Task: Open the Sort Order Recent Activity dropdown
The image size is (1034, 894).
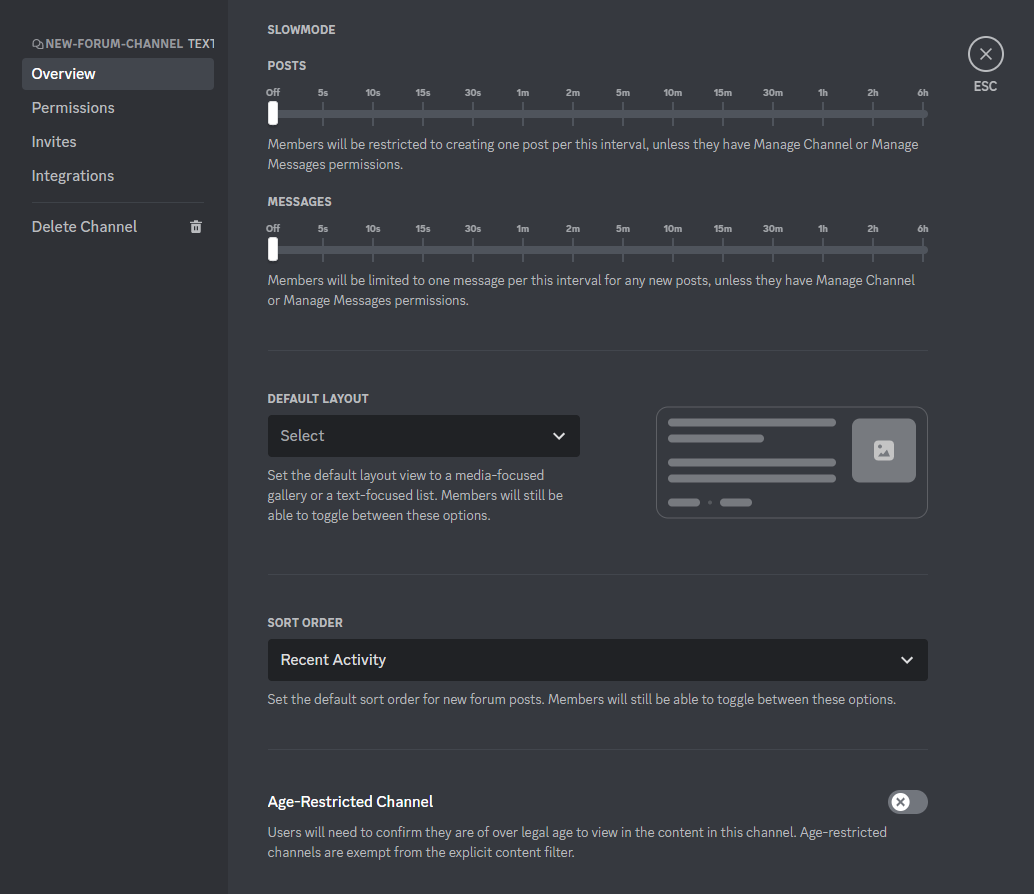Action: pos(597,660)
